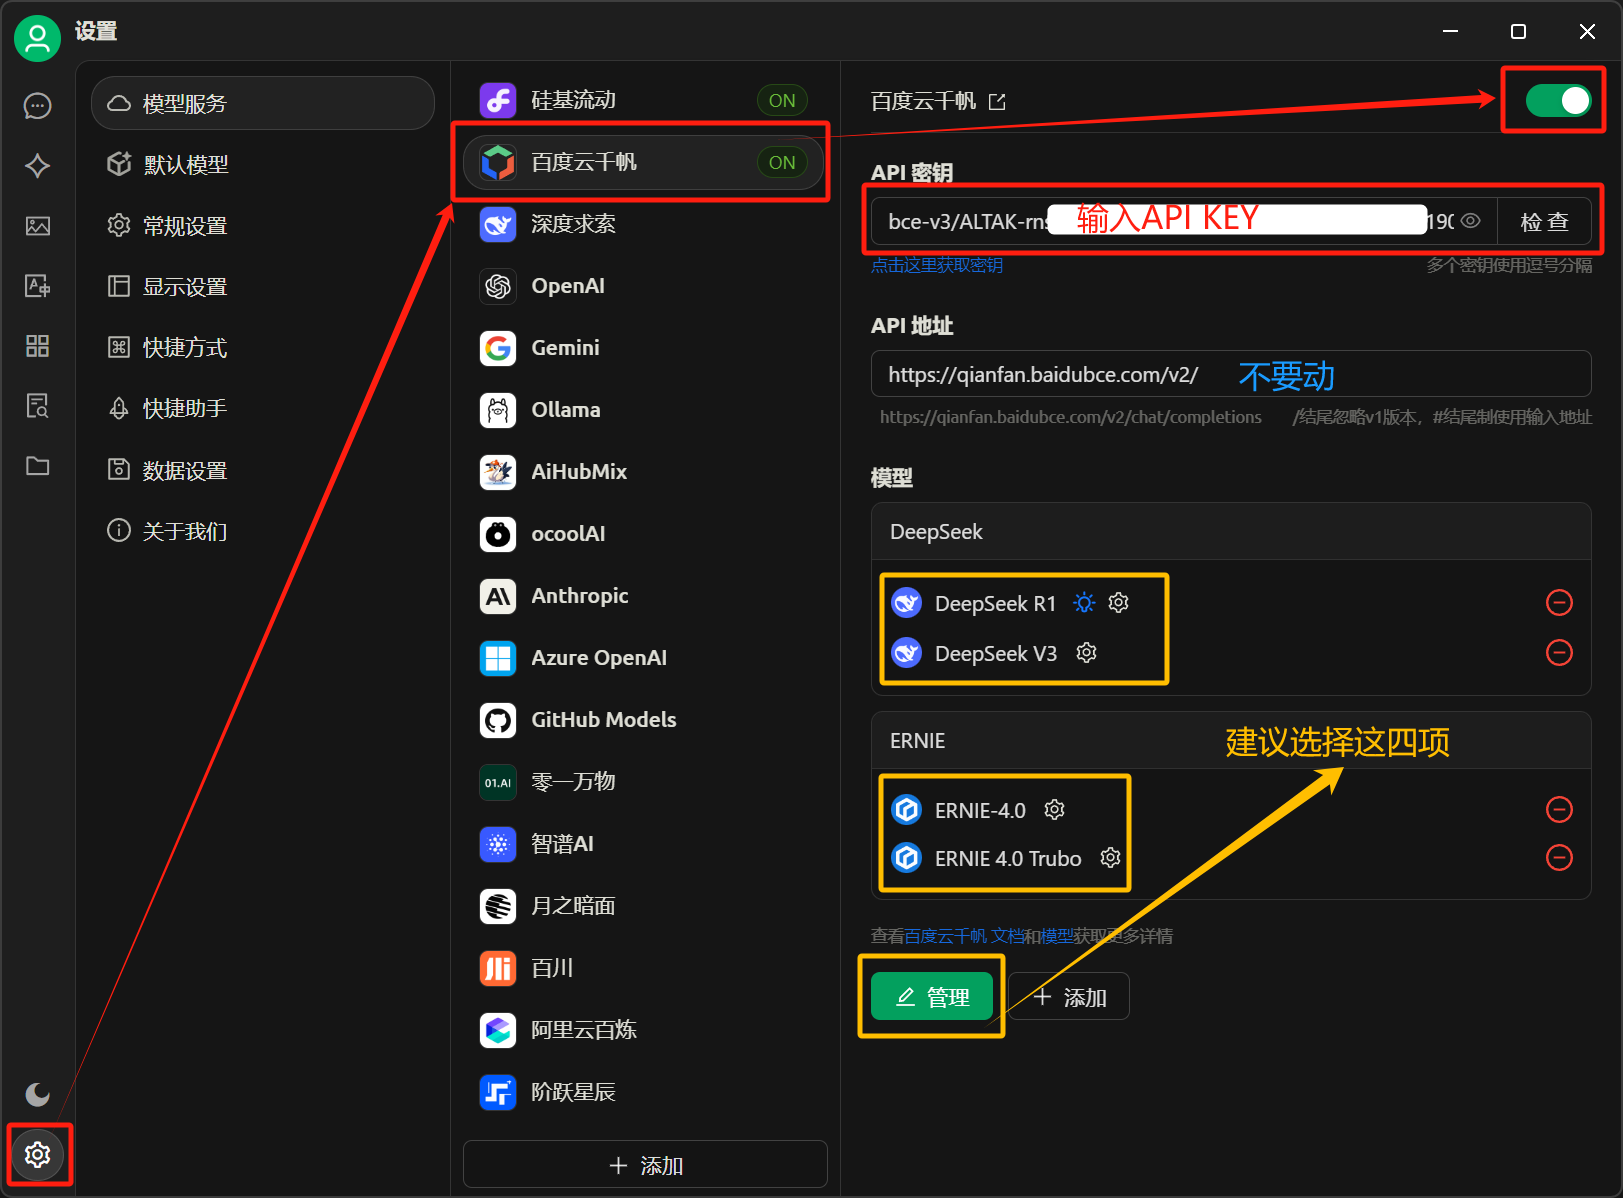The height and width of the screenshot is (1198, 1623).
Task: Remove the ERNIE-4.0 model
Action: pyautogui.click(x=1559, y=809)
